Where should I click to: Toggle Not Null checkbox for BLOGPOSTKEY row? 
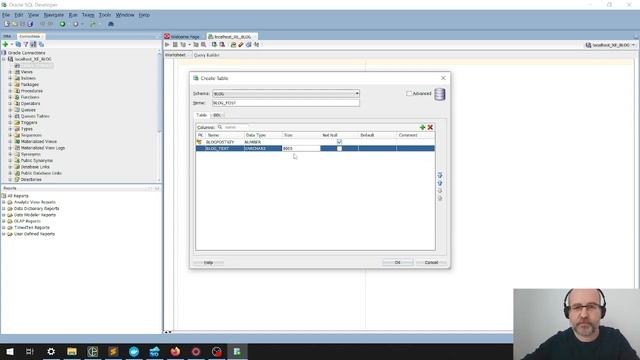tap(339, 142)
